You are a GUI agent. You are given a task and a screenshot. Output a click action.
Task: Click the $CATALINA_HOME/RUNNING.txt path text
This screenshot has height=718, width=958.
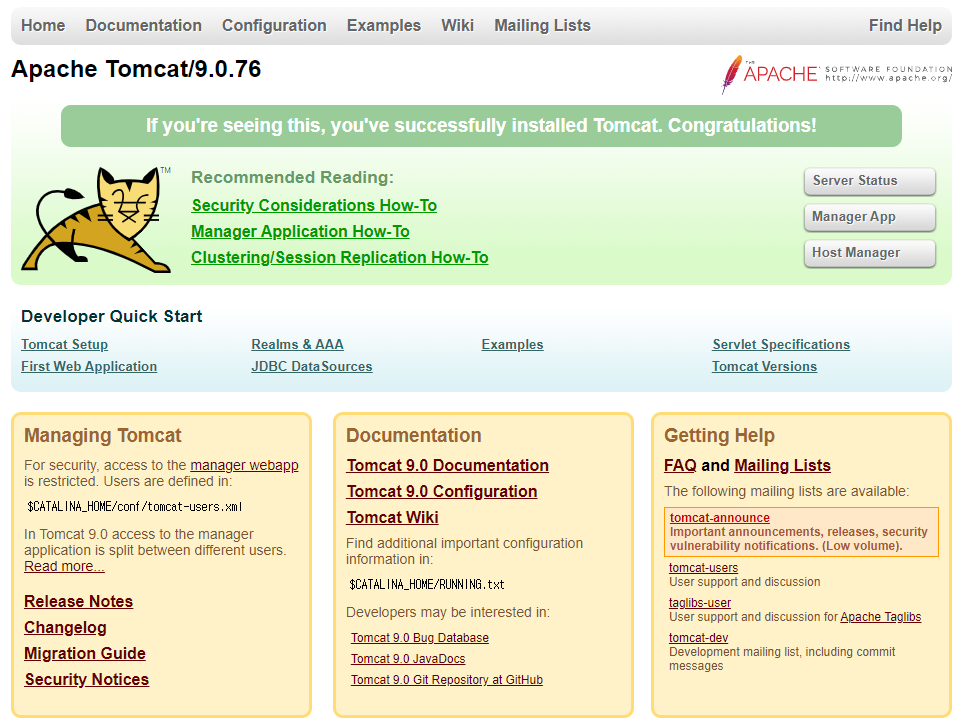(x=426, y=585)
